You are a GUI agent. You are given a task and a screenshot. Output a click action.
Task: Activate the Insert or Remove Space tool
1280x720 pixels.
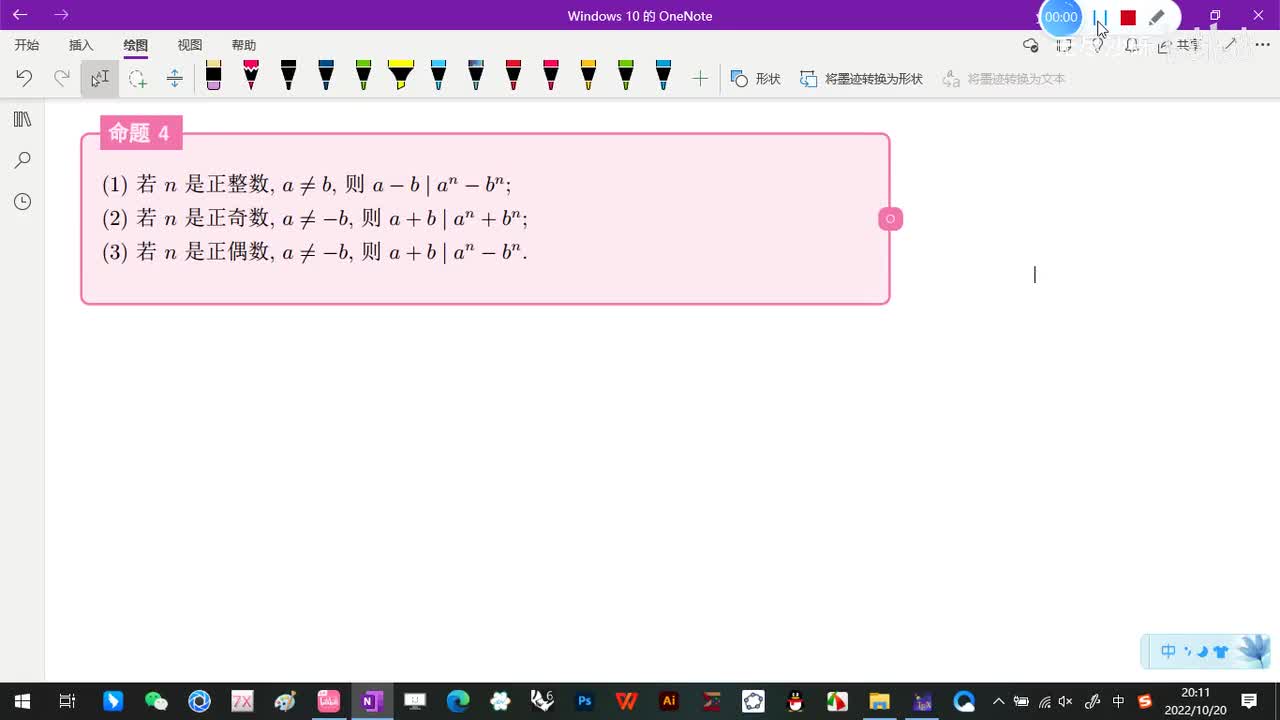tap(175, 78)
